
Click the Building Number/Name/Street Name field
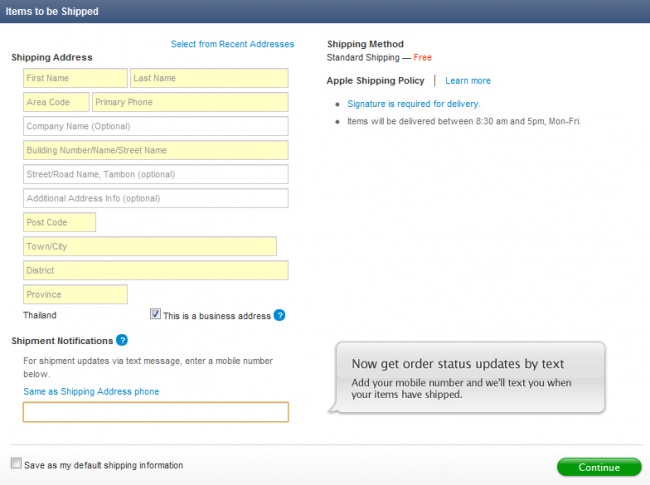(x=155, y=150)
